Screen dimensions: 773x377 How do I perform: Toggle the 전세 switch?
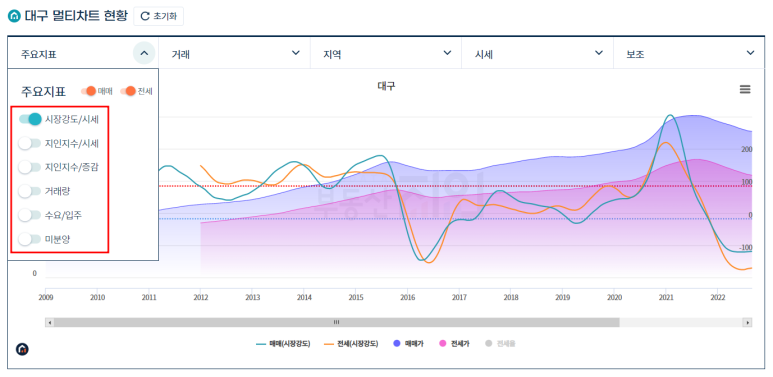(x=128, y=91)
